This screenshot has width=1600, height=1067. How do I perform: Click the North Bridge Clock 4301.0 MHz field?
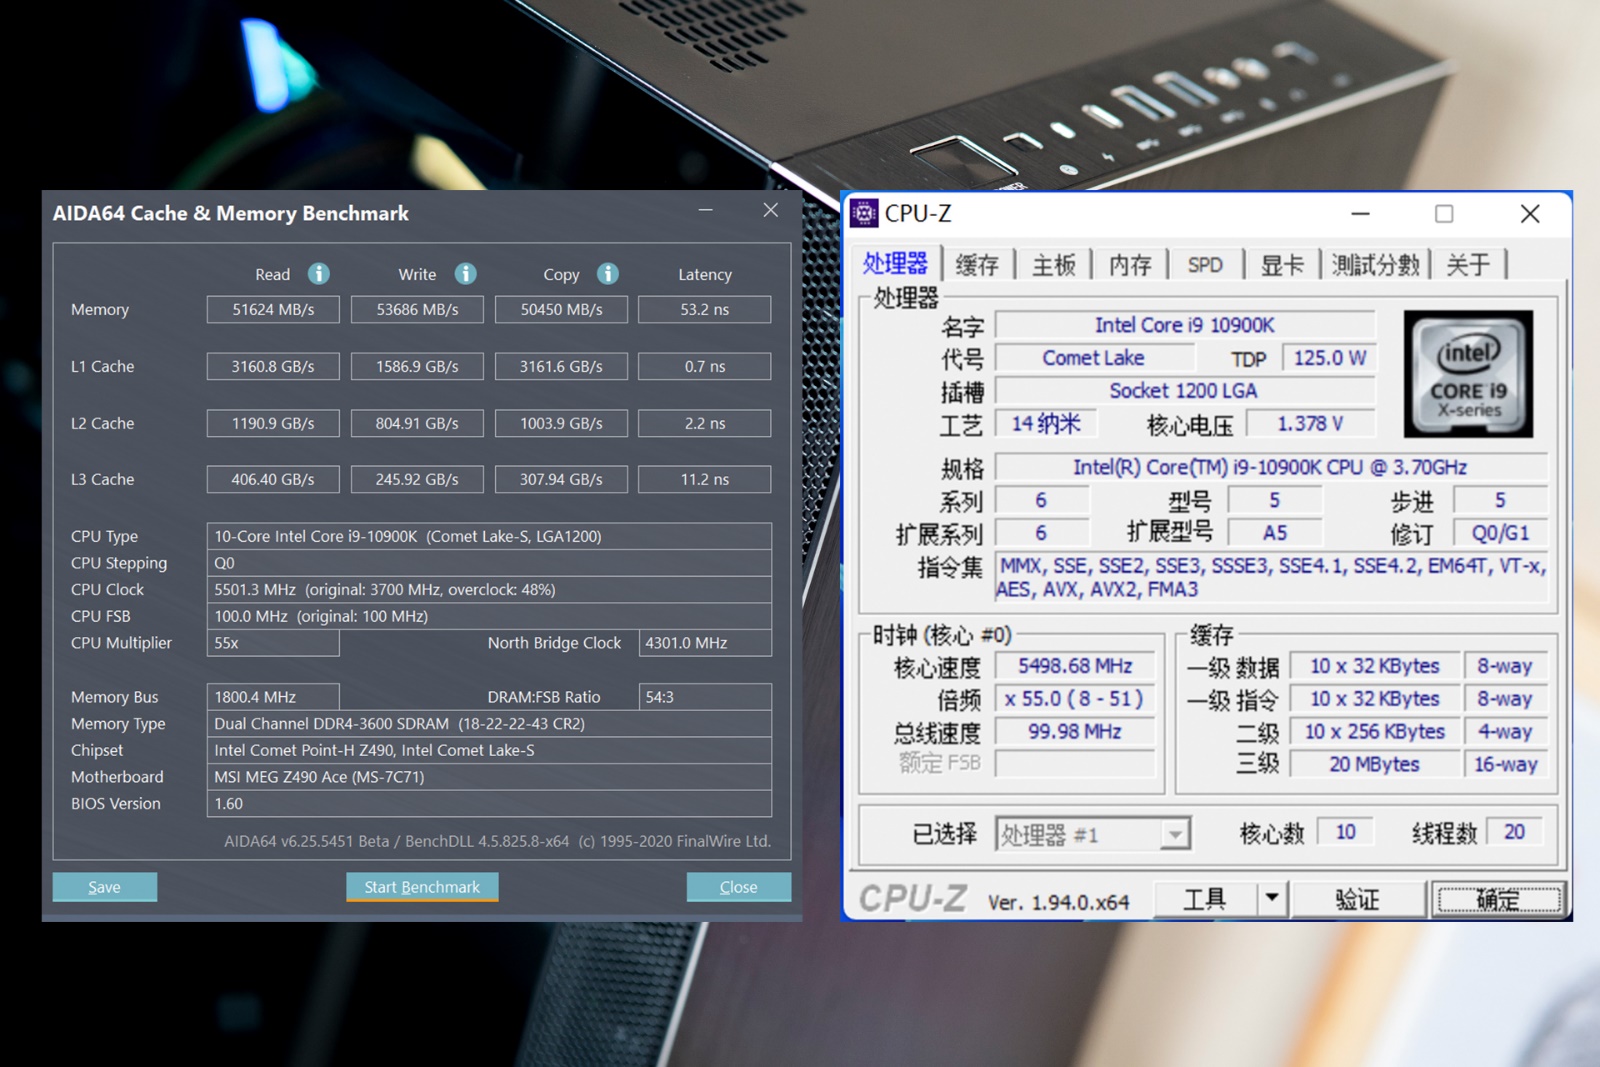[x=705, y=643]
